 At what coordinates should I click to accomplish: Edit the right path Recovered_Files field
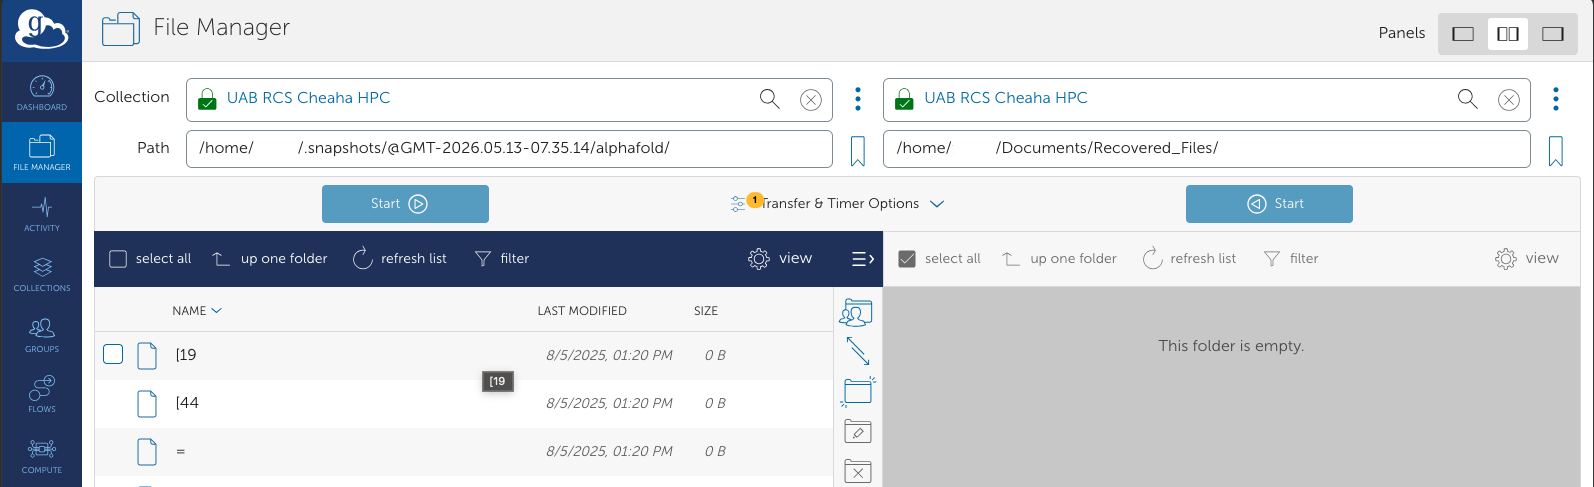[1207, 148]
